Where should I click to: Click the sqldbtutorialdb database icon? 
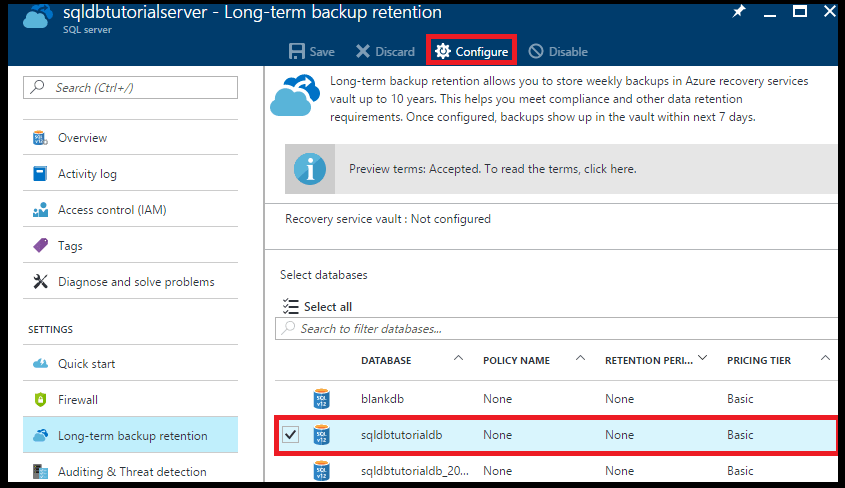pos(322,435)
